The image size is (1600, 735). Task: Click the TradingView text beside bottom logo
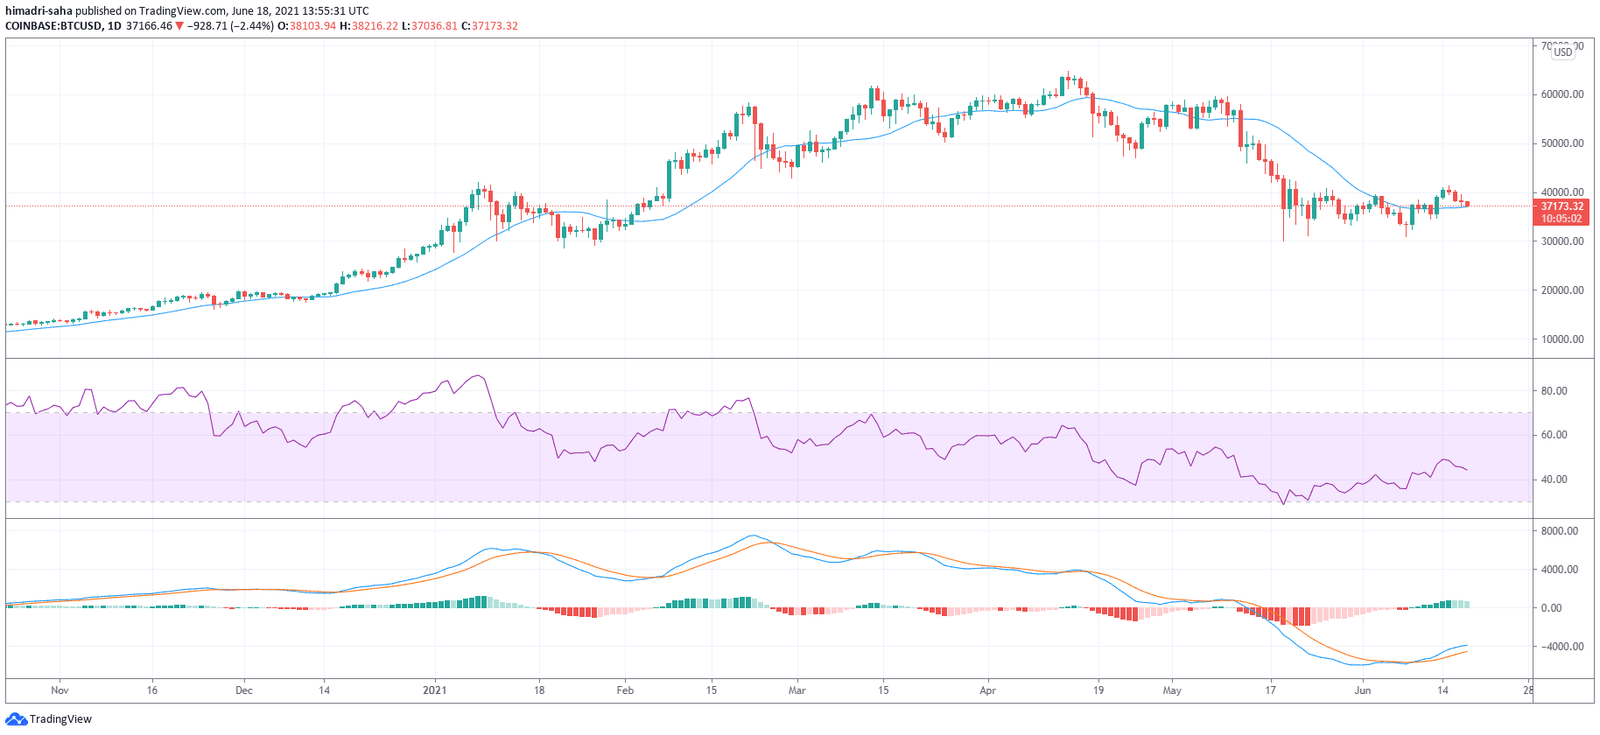point(60,719)
